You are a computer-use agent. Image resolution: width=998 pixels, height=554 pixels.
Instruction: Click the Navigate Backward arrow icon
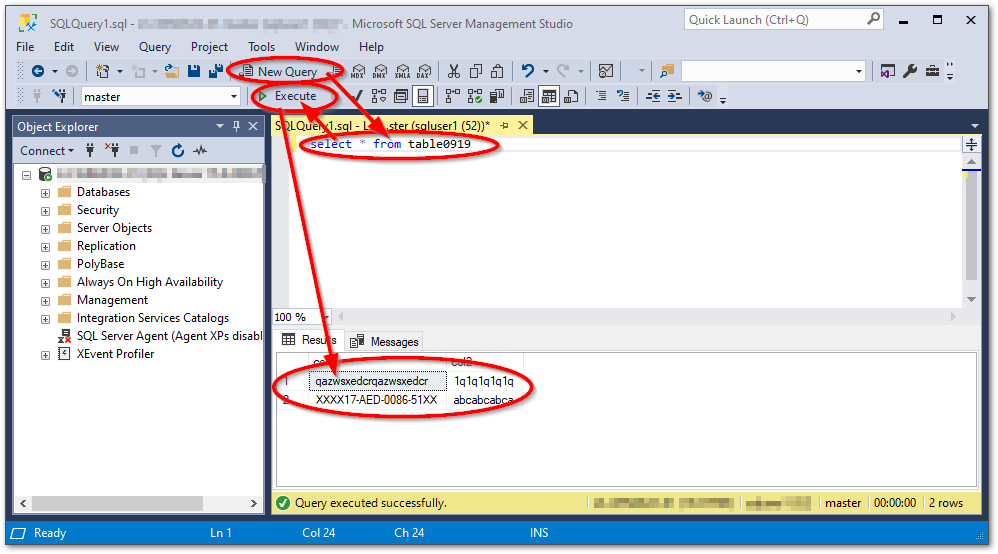pyautogui.click(x=38, y=71)
